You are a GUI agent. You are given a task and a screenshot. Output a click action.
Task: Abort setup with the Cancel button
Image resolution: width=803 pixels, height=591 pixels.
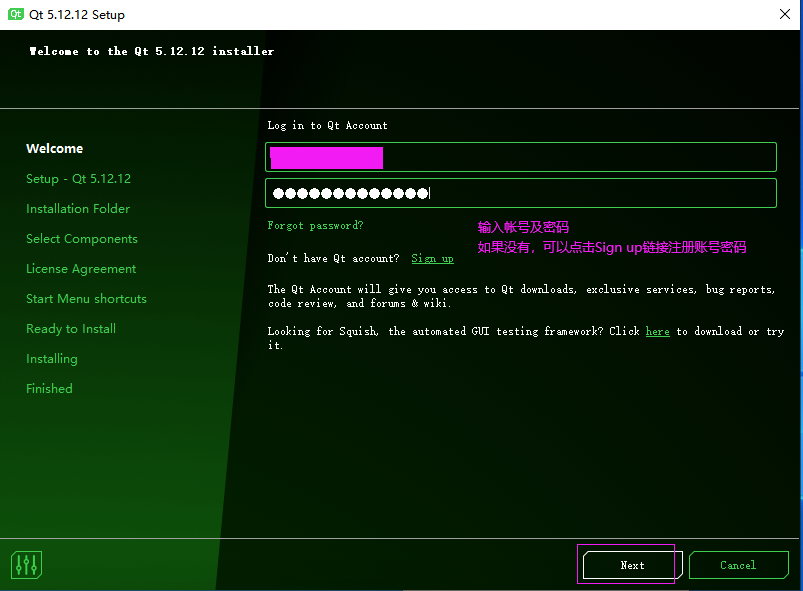(x=738, y=565)
